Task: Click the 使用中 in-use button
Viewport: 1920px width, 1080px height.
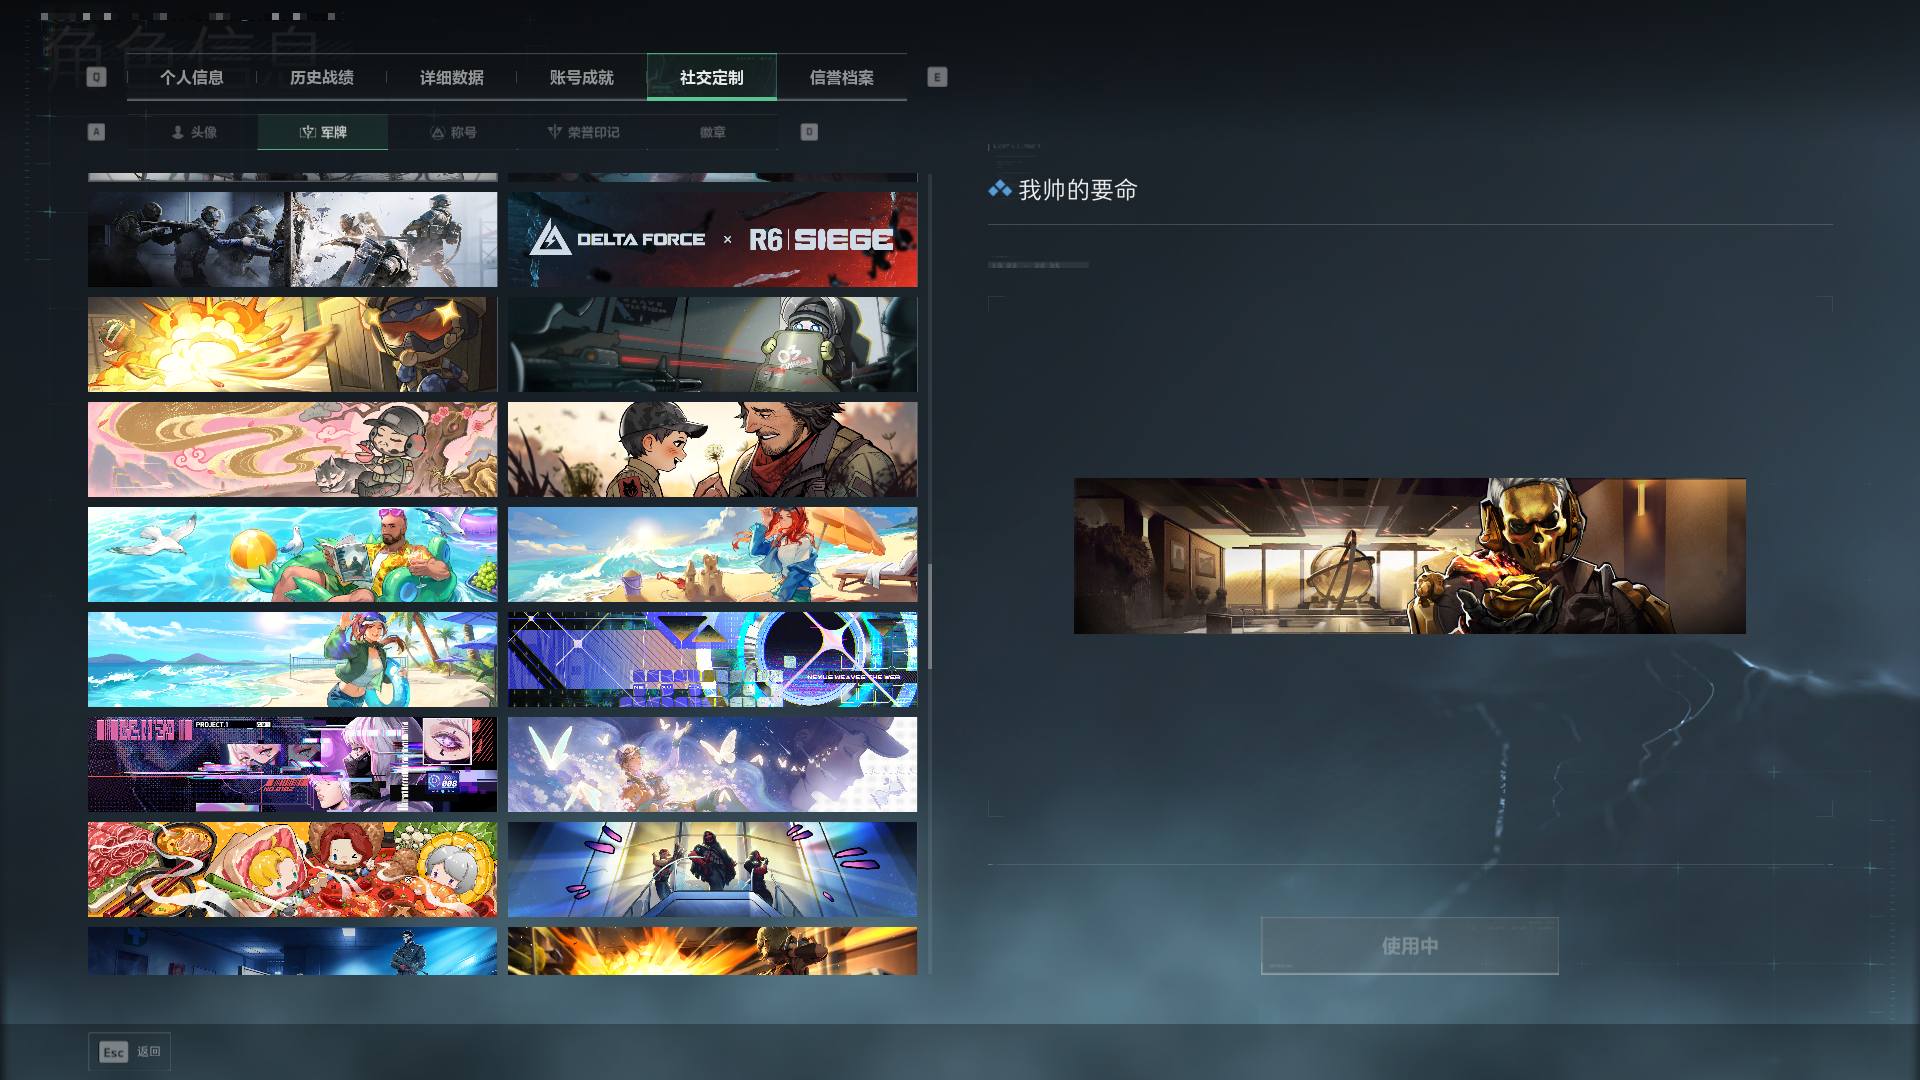Action: 1410,946
